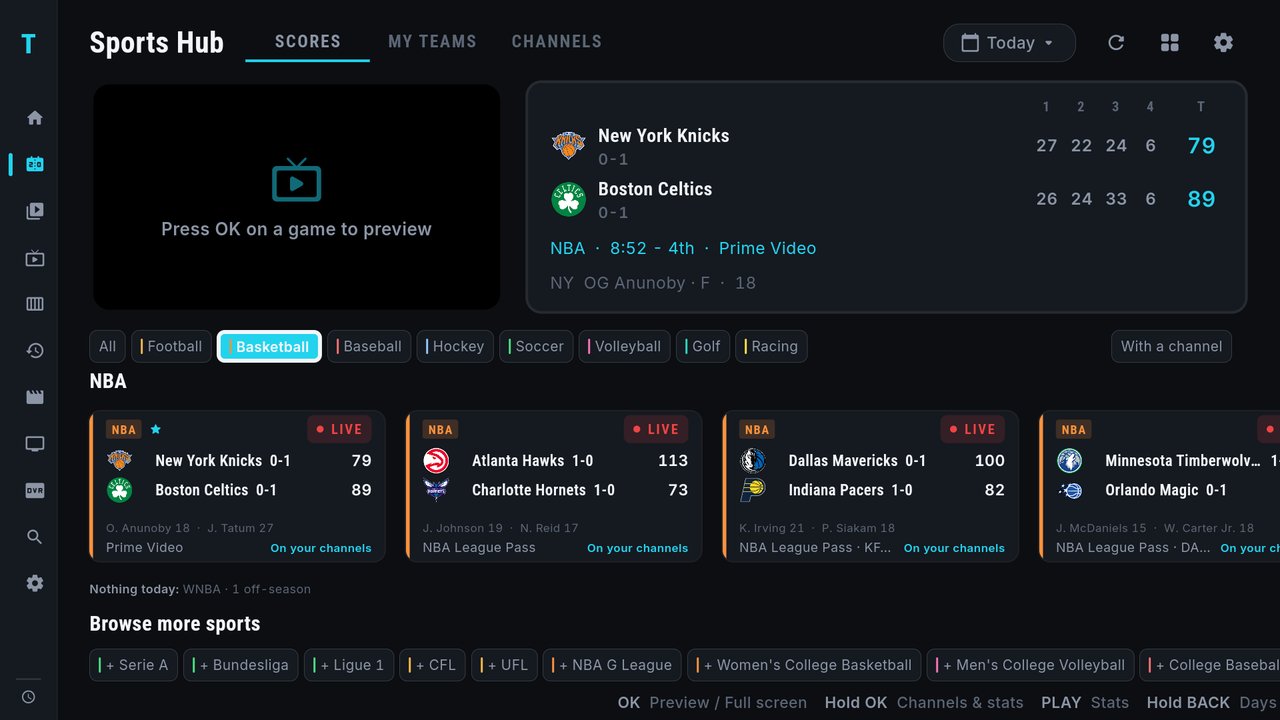Open the Home icon in sidebar
1280x720 pixels.
click(35, 118)
